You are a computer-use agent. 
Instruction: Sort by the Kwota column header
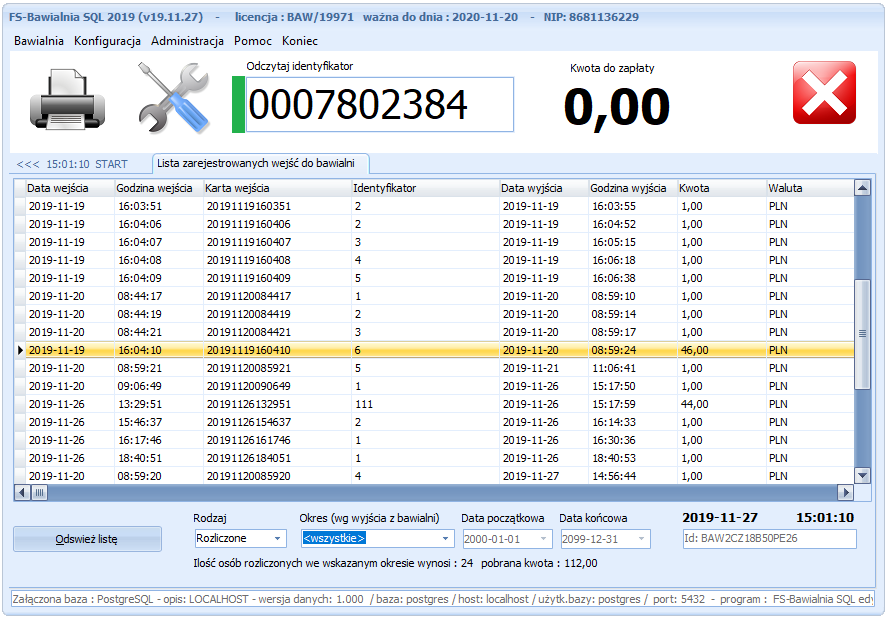pos(722,188)
